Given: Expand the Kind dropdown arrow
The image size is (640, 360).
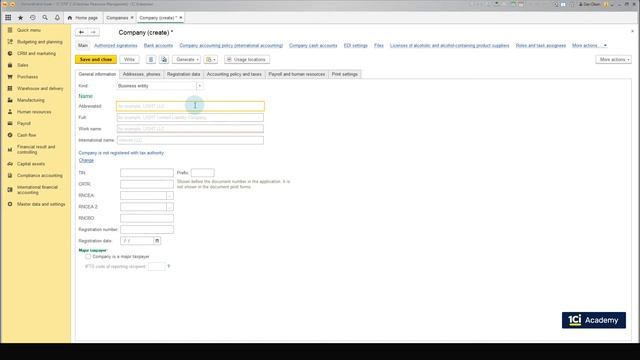Looking at the screenshot, I should (200, 86).
